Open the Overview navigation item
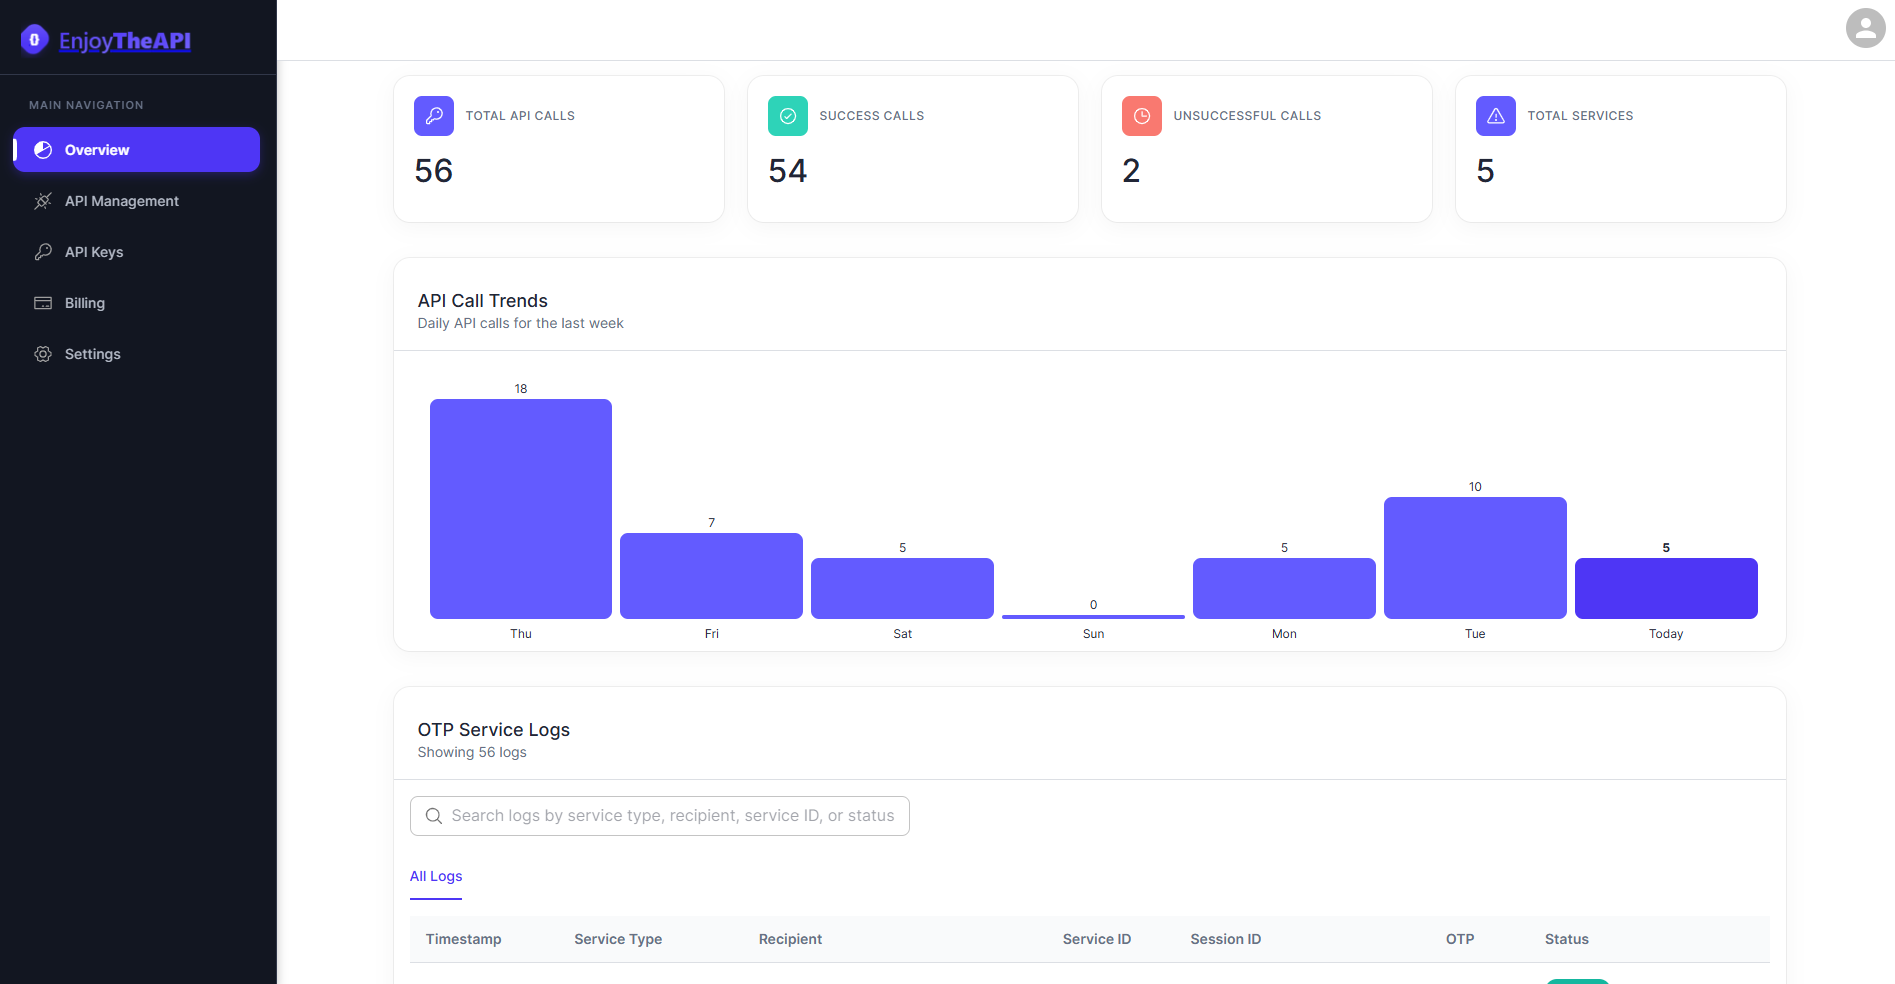This screenshot has height=984, width=1895. pyautogui.click(x=136, y=150)
